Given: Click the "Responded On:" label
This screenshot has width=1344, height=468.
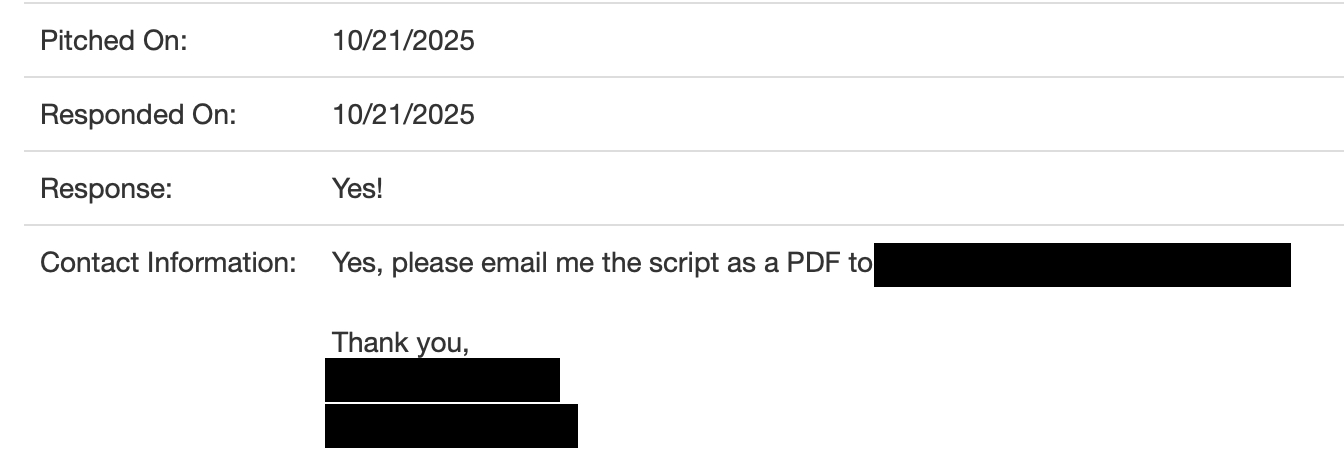Looking at the screenshot, I should pos(138,115).
